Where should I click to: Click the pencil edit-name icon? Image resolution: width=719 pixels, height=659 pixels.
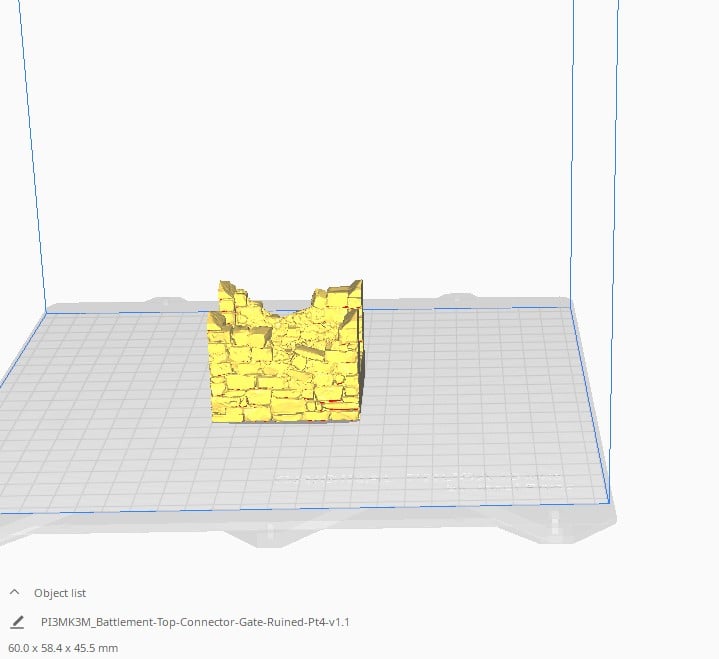tap(17, 622)
